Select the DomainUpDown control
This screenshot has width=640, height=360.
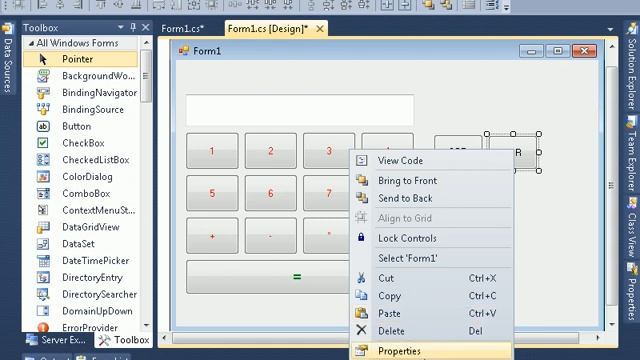pyautogui.click(x=80, y=311)
